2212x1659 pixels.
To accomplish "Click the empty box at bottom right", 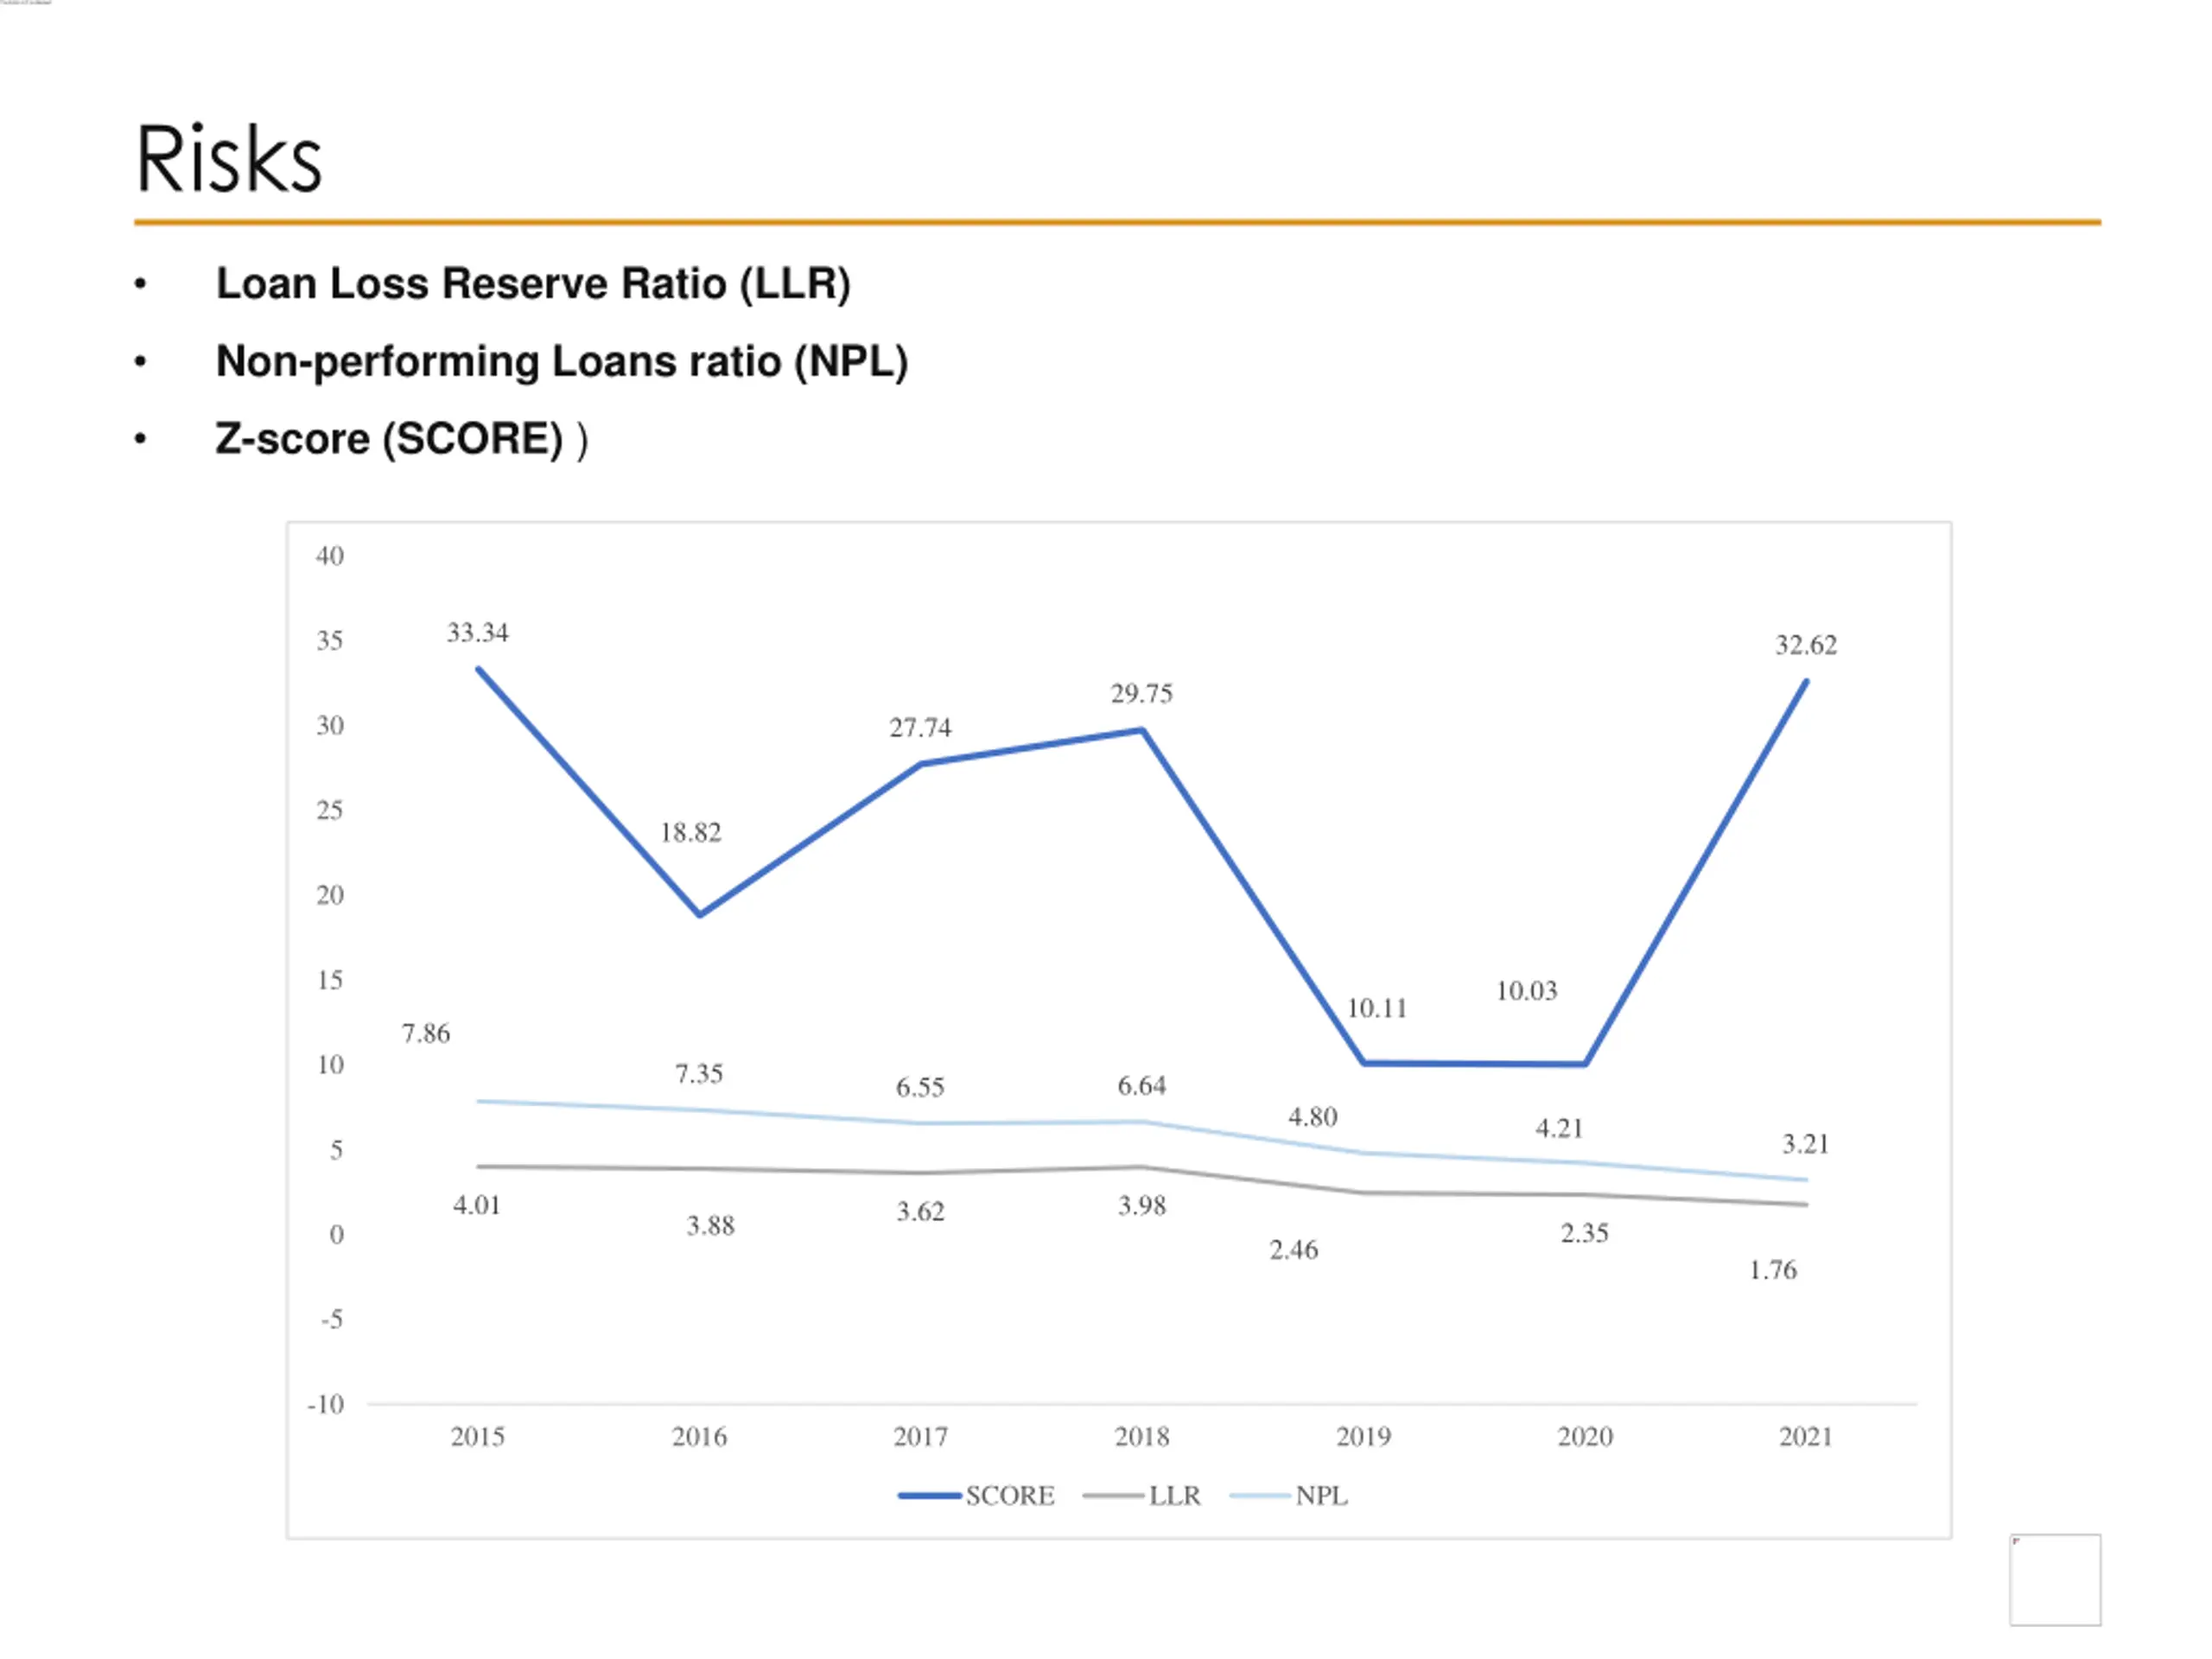I will (x=2055, y=1580).
